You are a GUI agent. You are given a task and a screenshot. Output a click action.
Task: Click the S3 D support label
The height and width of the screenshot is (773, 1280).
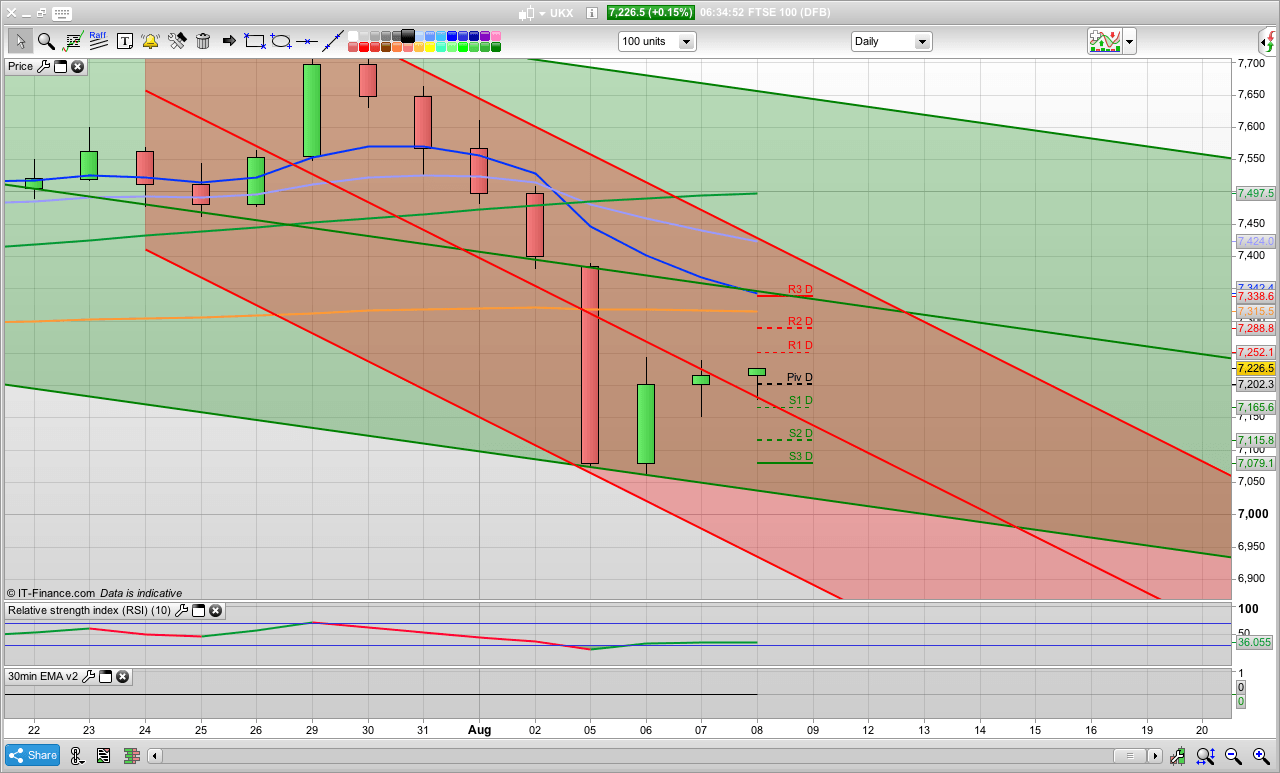[x=800, y=457]
